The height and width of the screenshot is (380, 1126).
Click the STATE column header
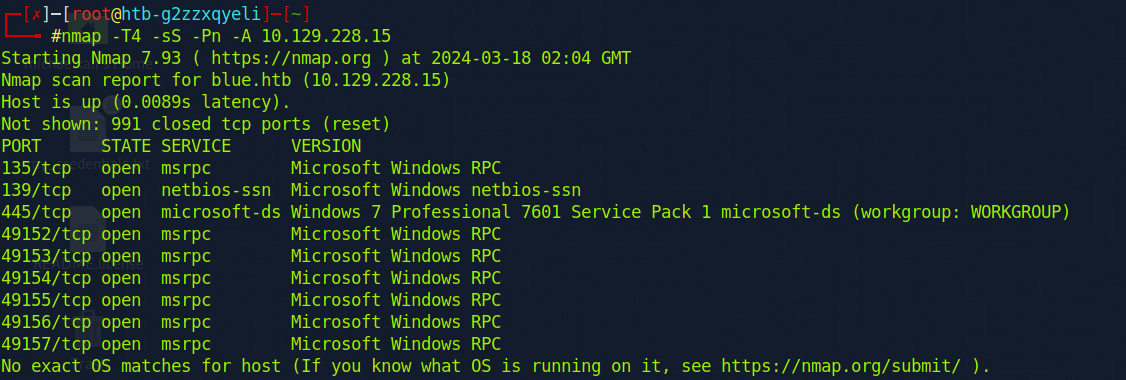(x=126, y=147)
